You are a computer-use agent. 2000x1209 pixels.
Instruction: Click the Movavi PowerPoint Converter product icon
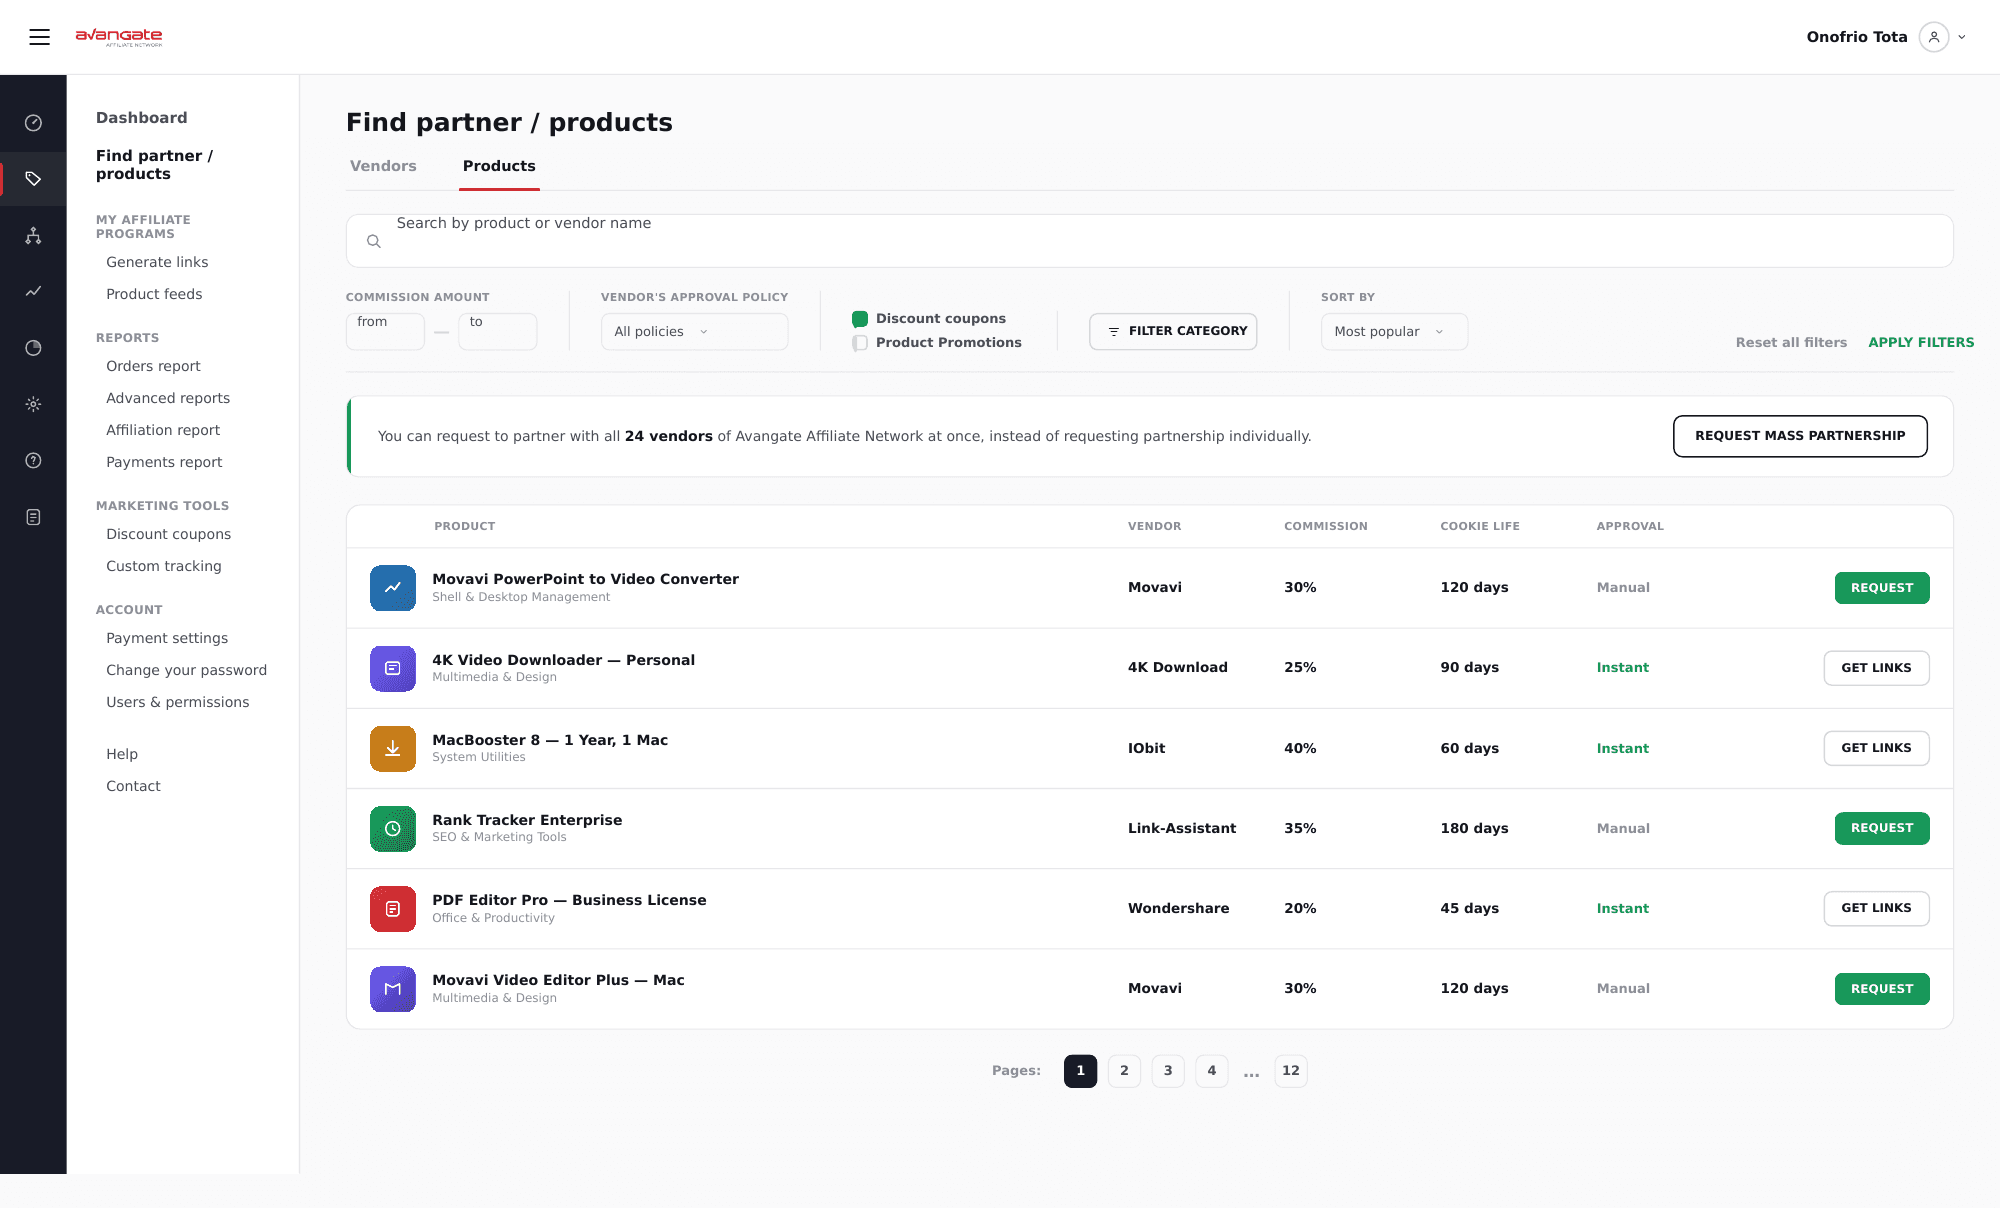tap(393, 588)
